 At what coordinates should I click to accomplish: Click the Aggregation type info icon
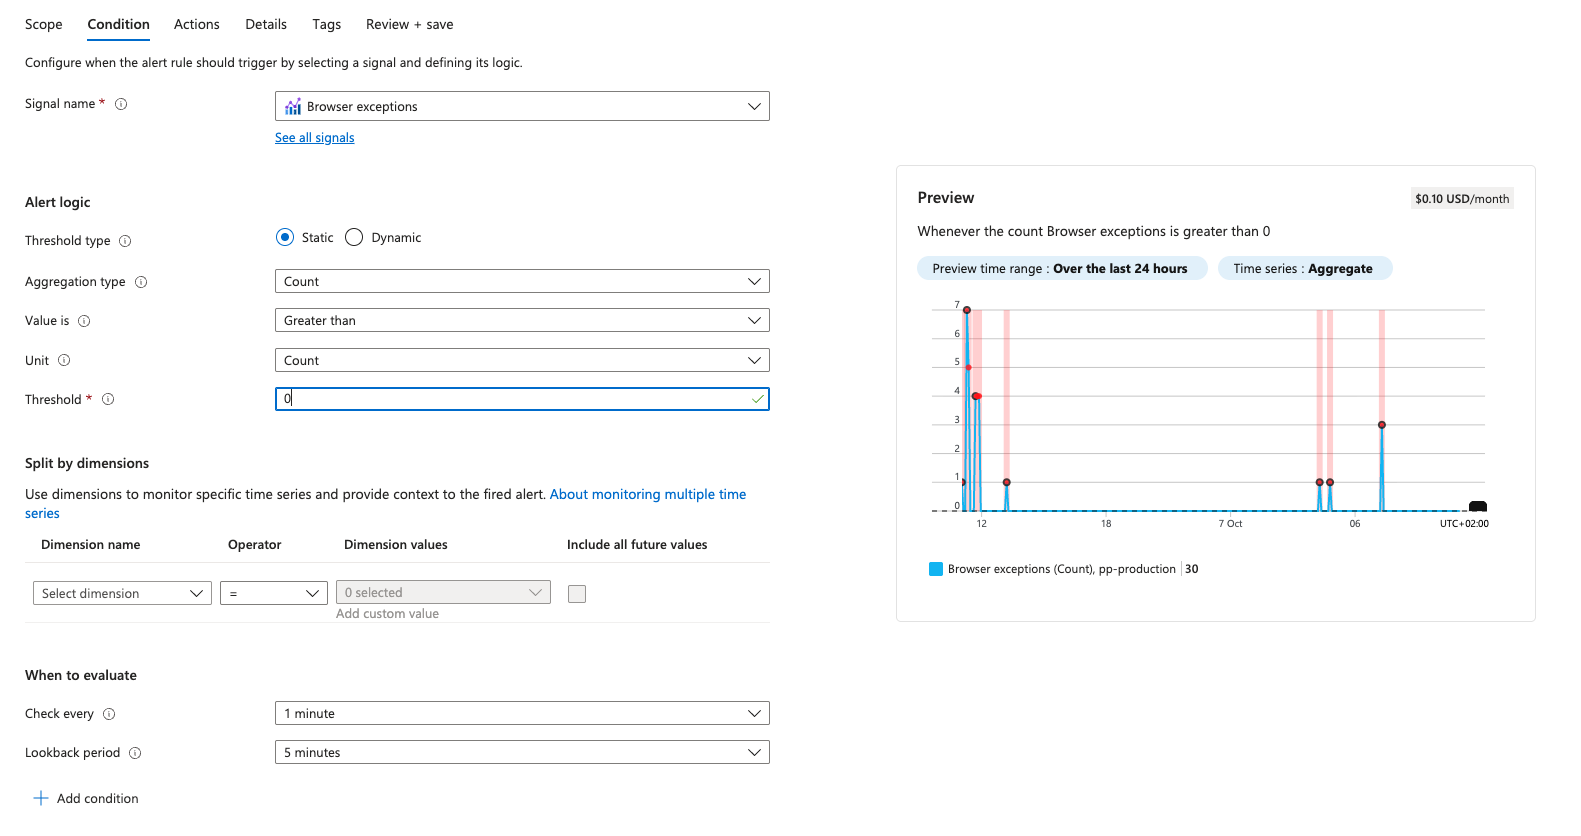click(x=141, y=282)
